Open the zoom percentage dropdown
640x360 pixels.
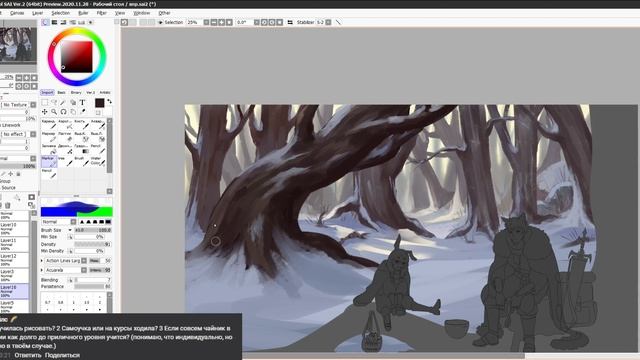pos(206,22)
